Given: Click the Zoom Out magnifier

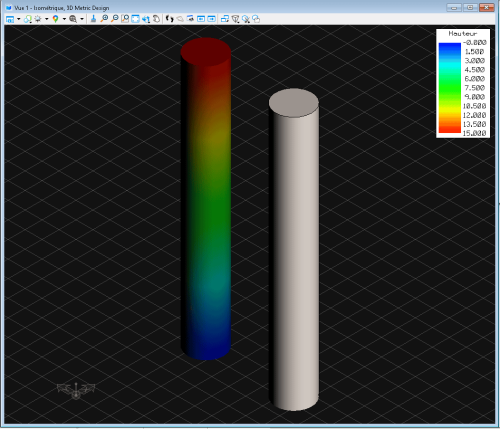Looking at the screenshot, I should tap(114, 19).
